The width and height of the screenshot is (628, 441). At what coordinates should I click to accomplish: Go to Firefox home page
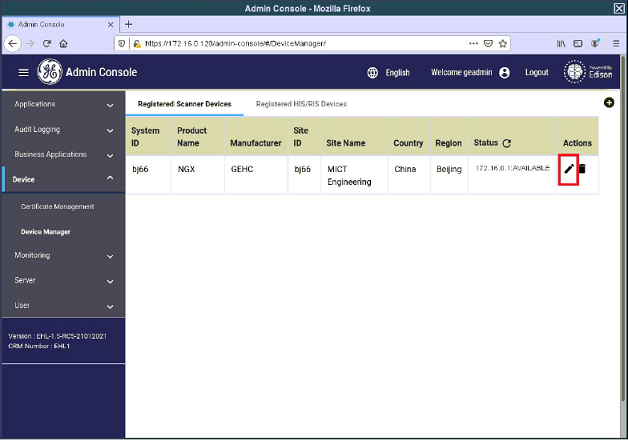tap(63, 43)
